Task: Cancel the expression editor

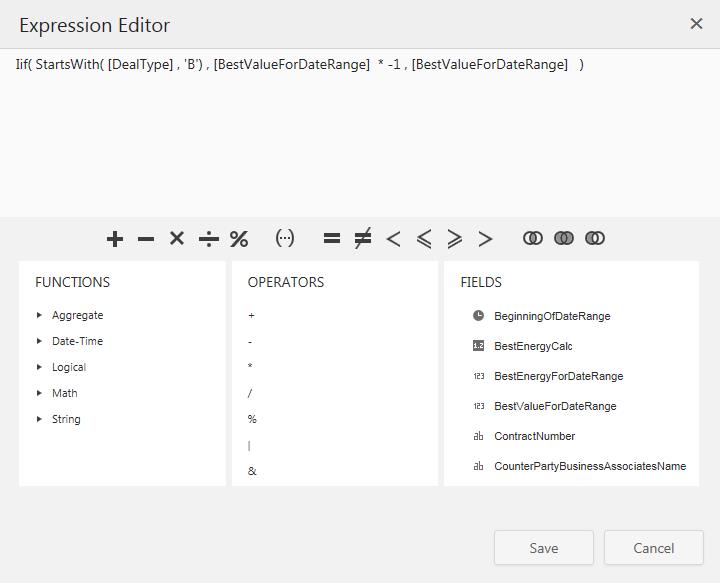Action: tap(653, 548)
